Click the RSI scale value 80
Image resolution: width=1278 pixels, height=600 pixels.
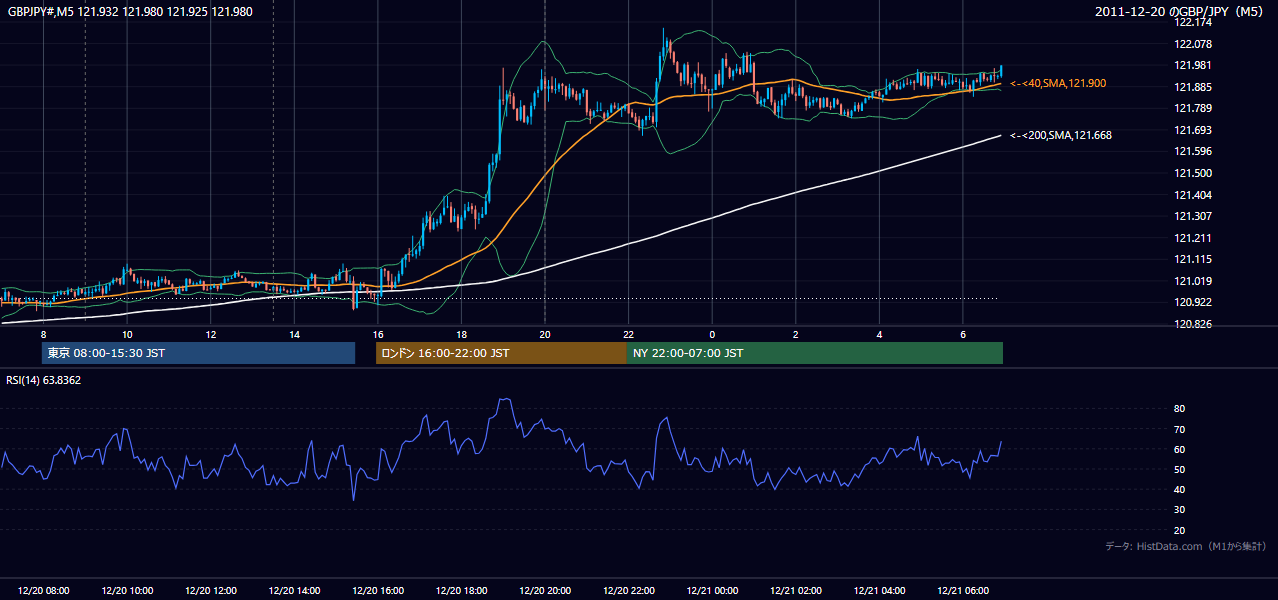tap(1179, 409)
